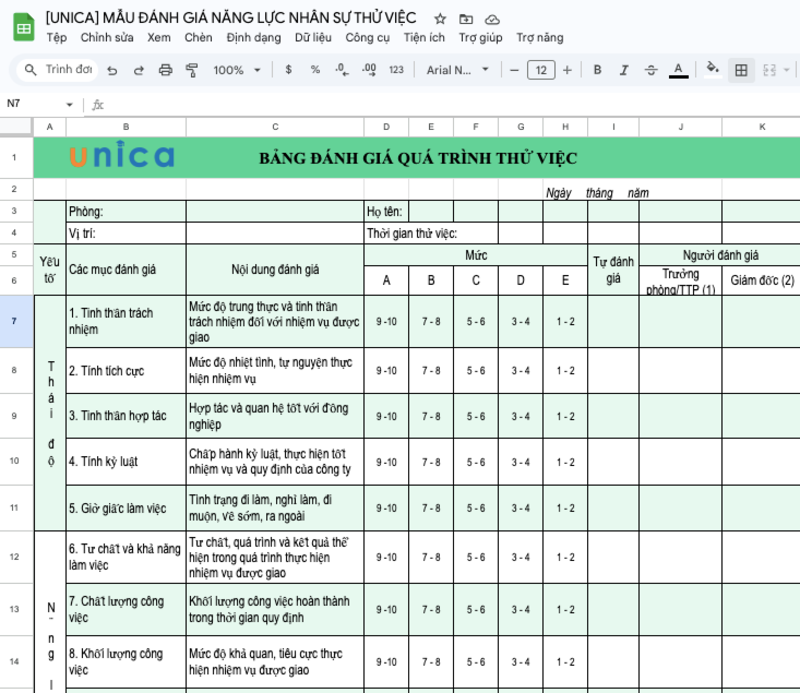
Task: Redo the last action
Action: (139, 70)
